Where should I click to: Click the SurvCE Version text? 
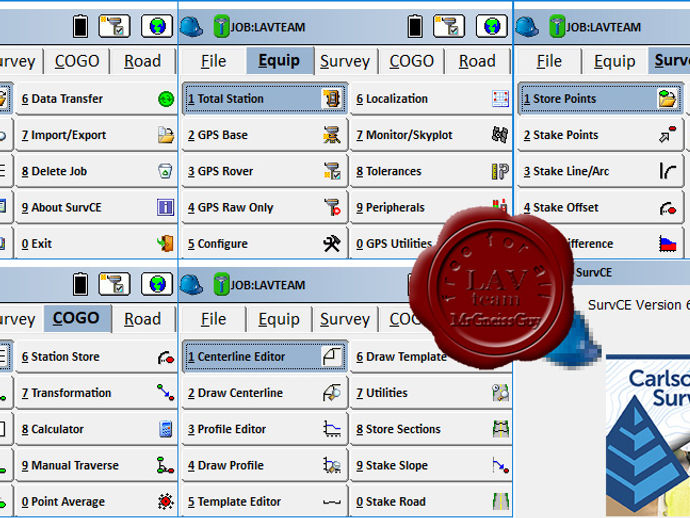coord(638,305)
